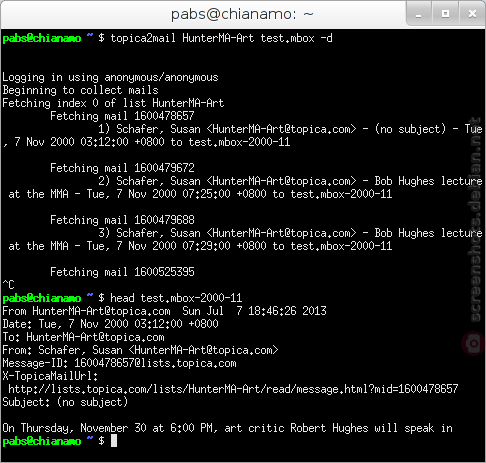The image size is (486, 463).
Task: Maximize the terminal window
Action: pyautogui.click(x=445, y=14)
